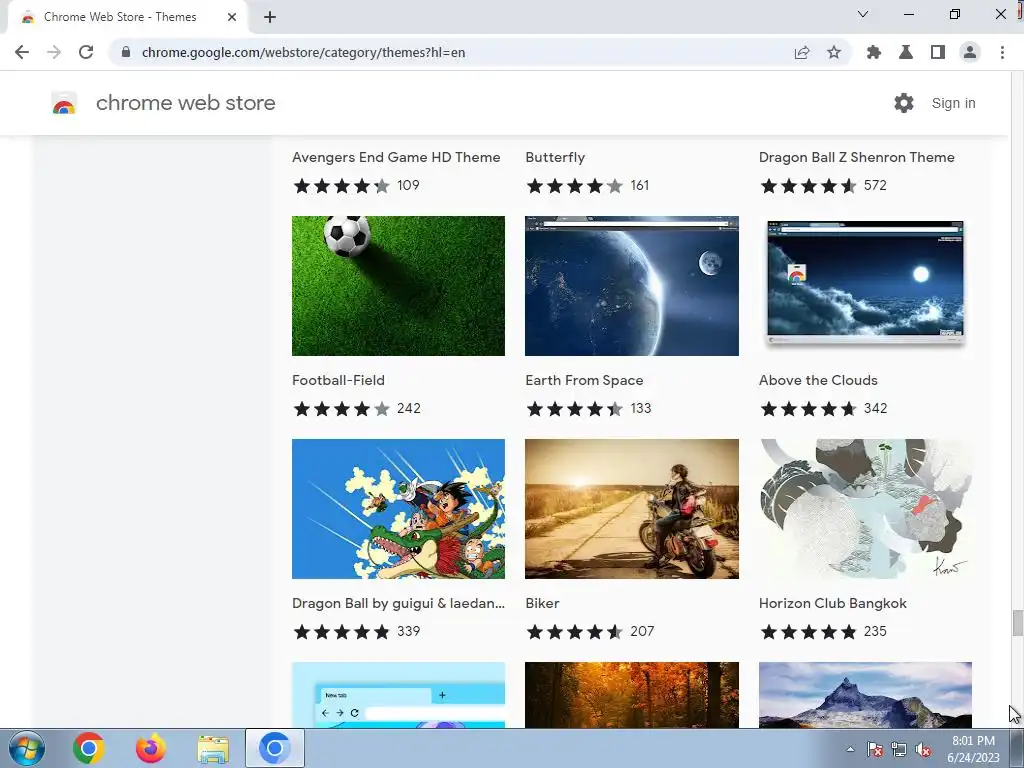The width and height of the screenshot is (1024, 768).
Task: Open the Butterfly theme
Action: 555,157
